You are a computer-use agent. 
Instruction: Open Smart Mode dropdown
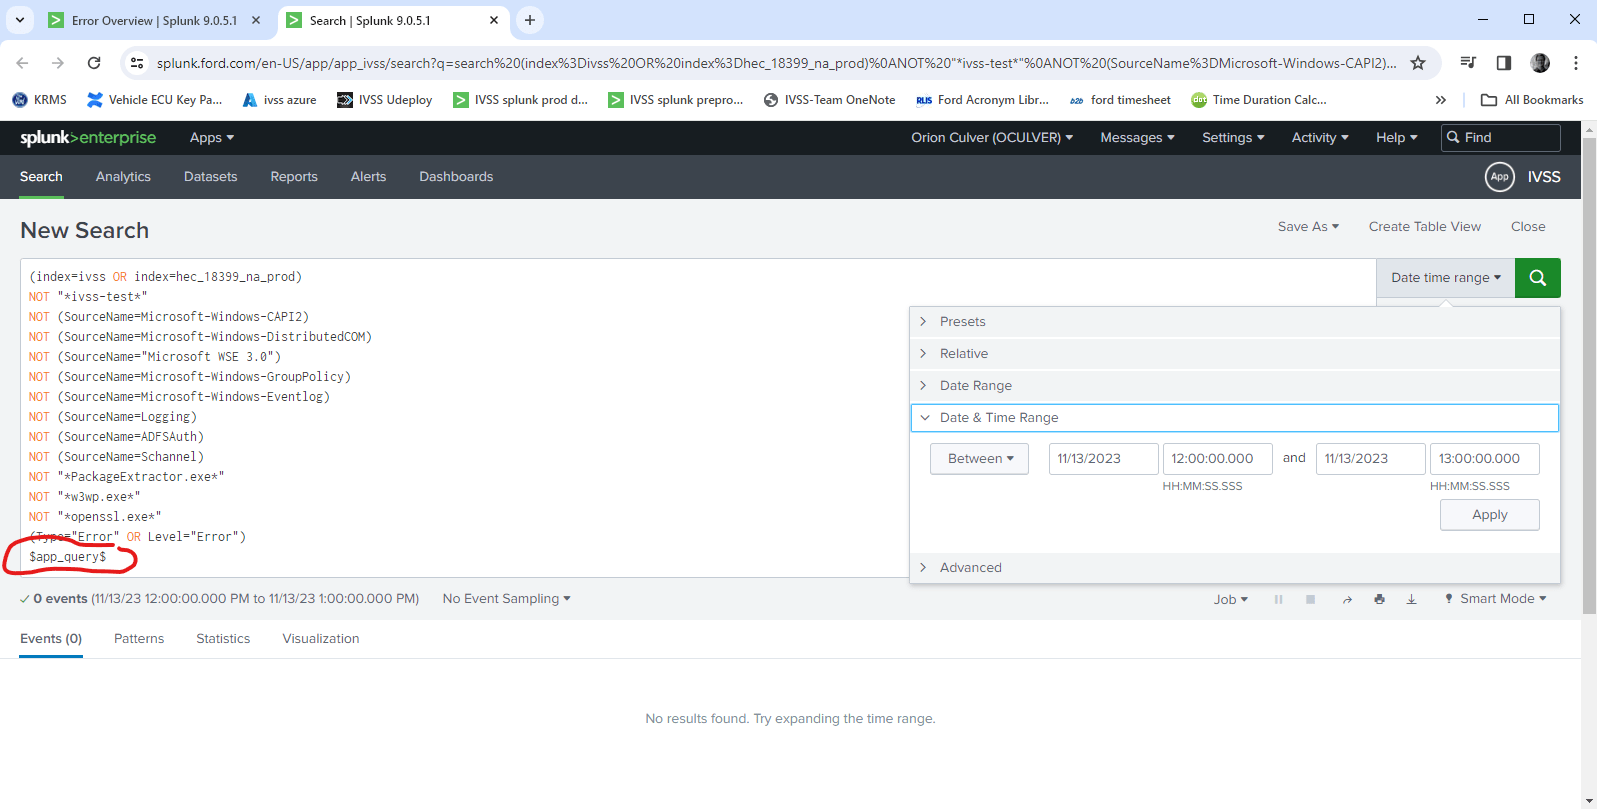(1496, 599)
